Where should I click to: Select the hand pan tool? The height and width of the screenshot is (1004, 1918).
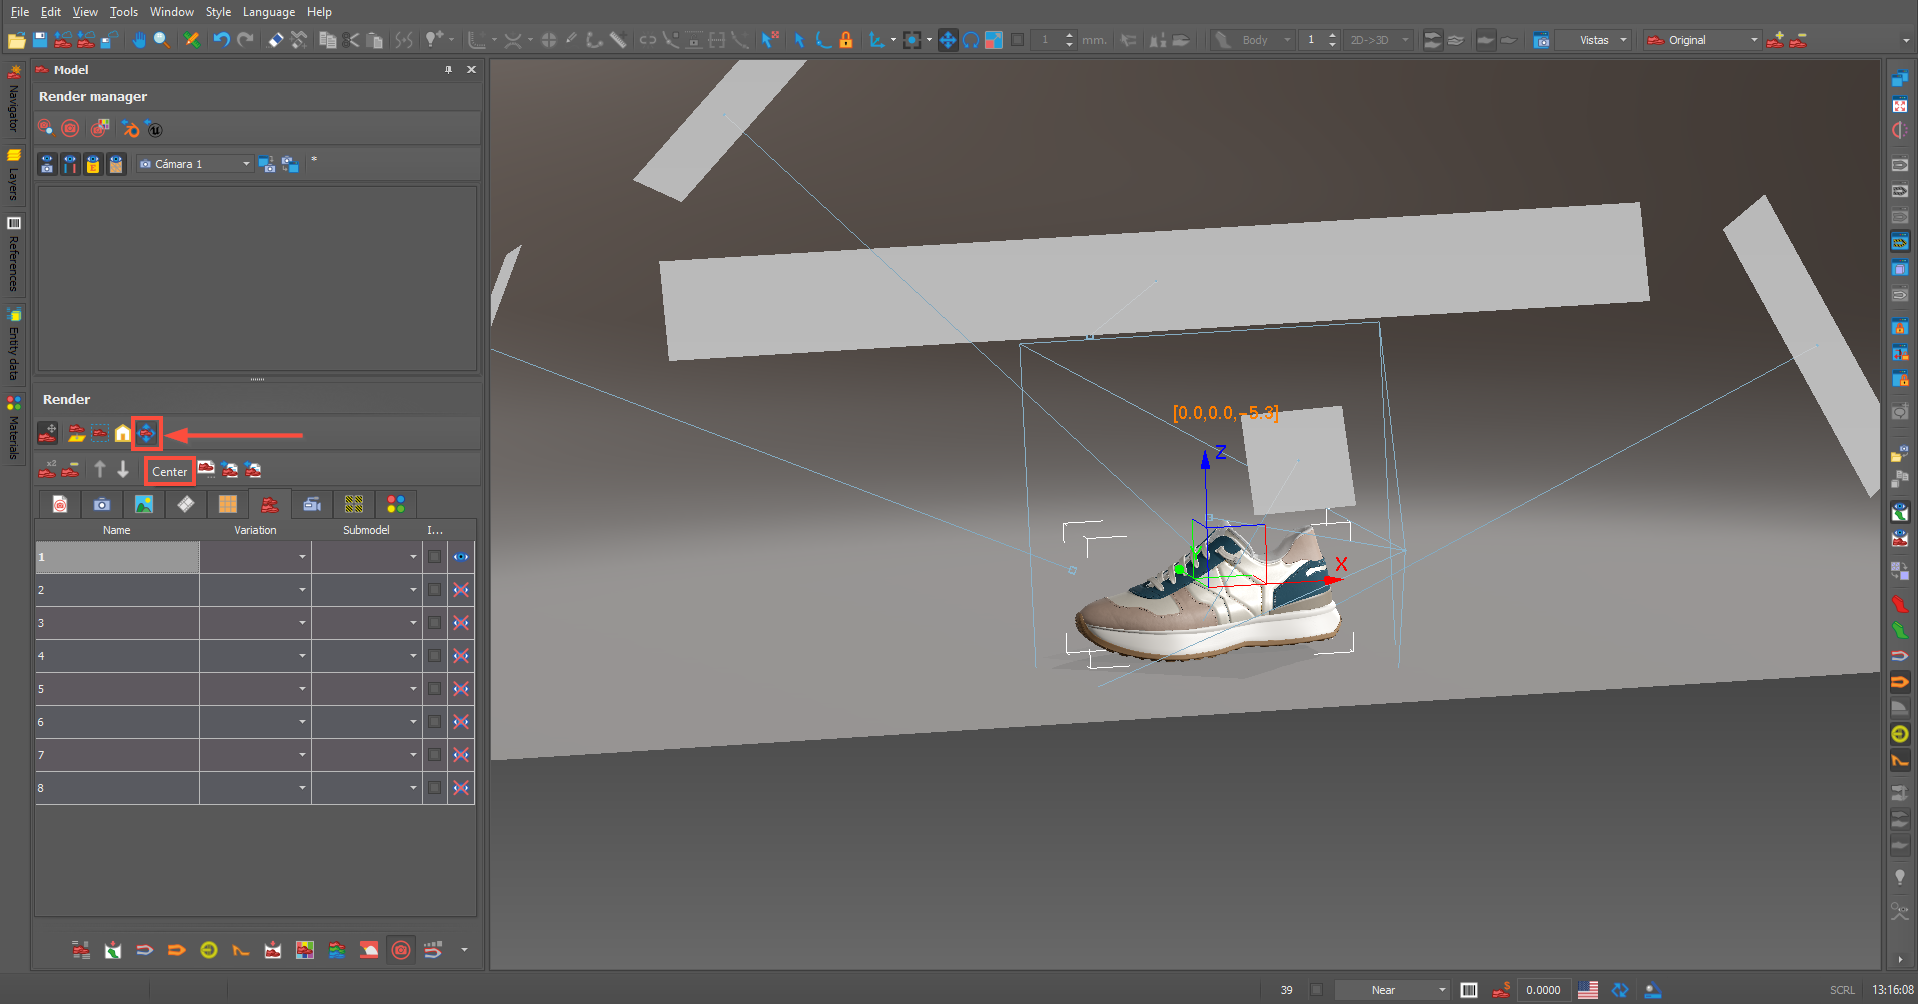[x=138, y=40]
